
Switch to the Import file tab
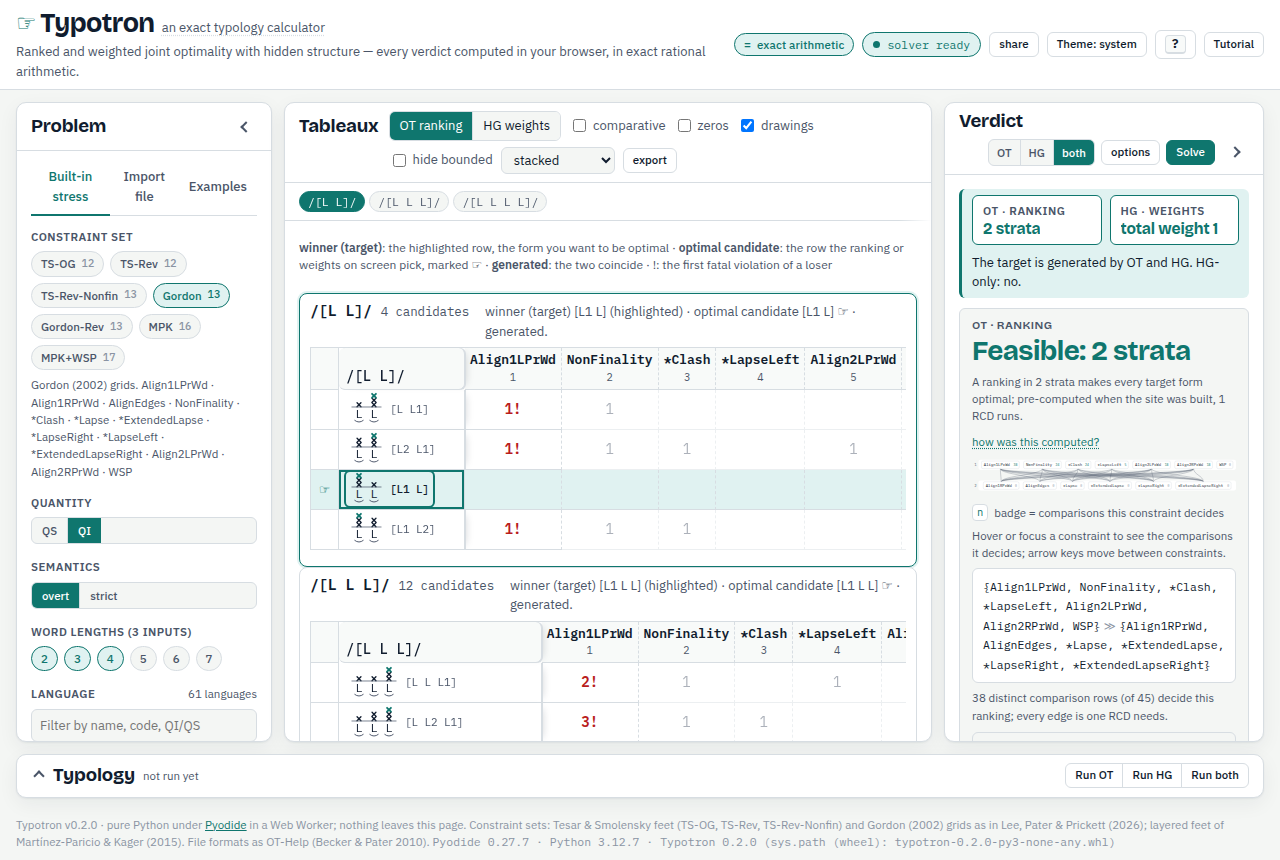[x=144, y=187]
